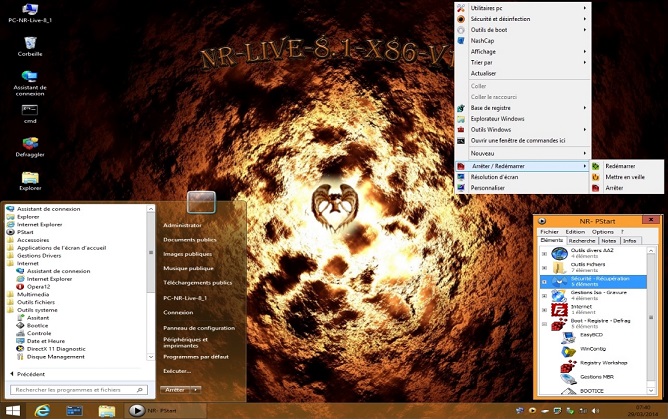Open the Edition menu in PStart
The height and width of the screenshot is (419, 668).
575,232
